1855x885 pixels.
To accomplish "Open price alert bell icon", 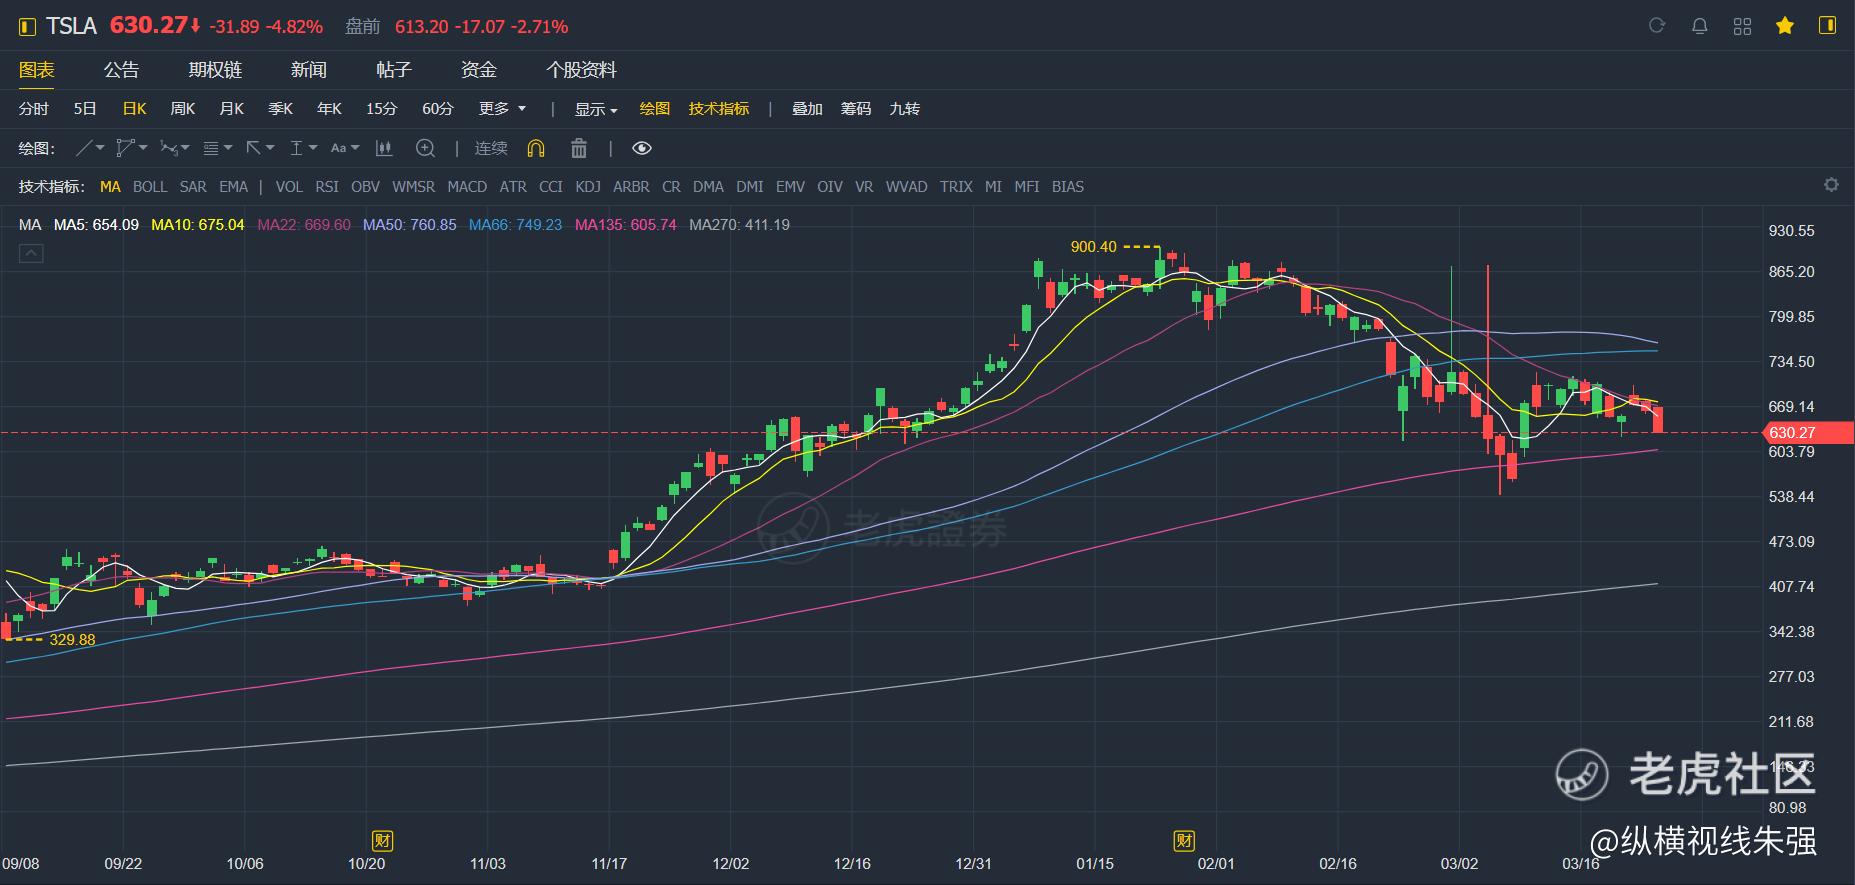I will click(1699, 26).
